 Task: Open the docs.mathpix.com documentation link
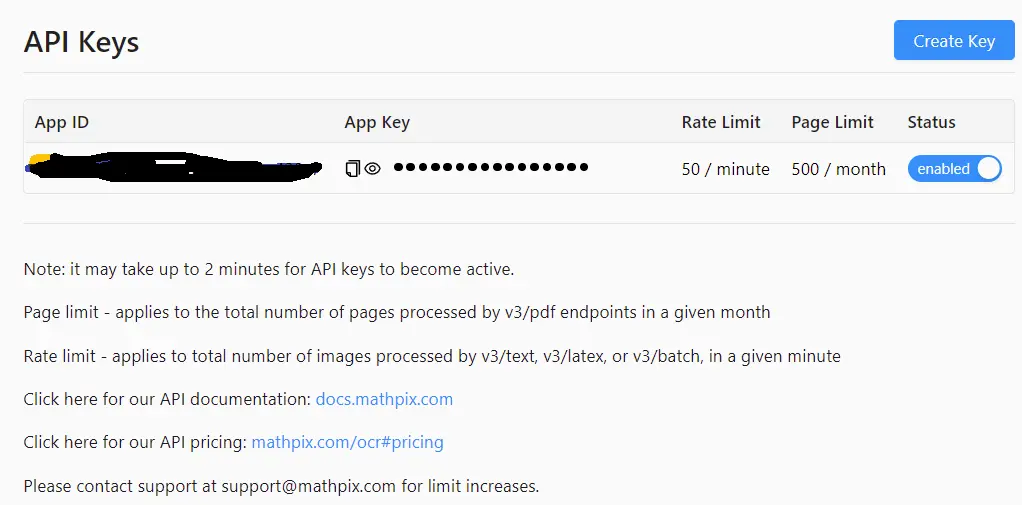(384, 399)
